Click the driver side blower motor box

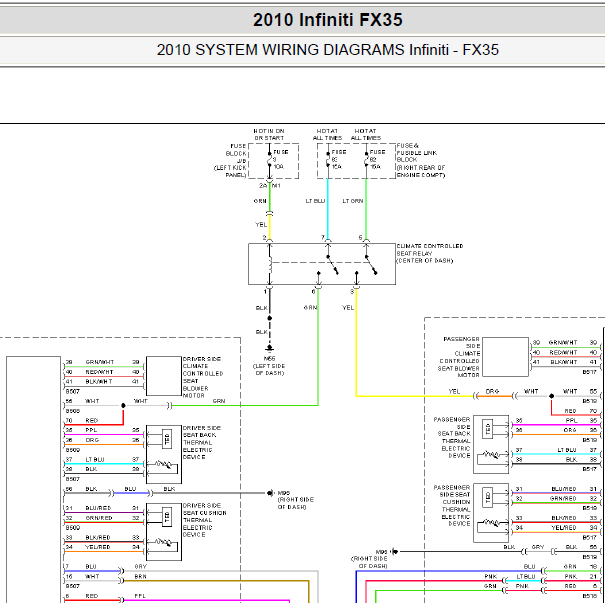pyautogui.click(x=164, y=376)
